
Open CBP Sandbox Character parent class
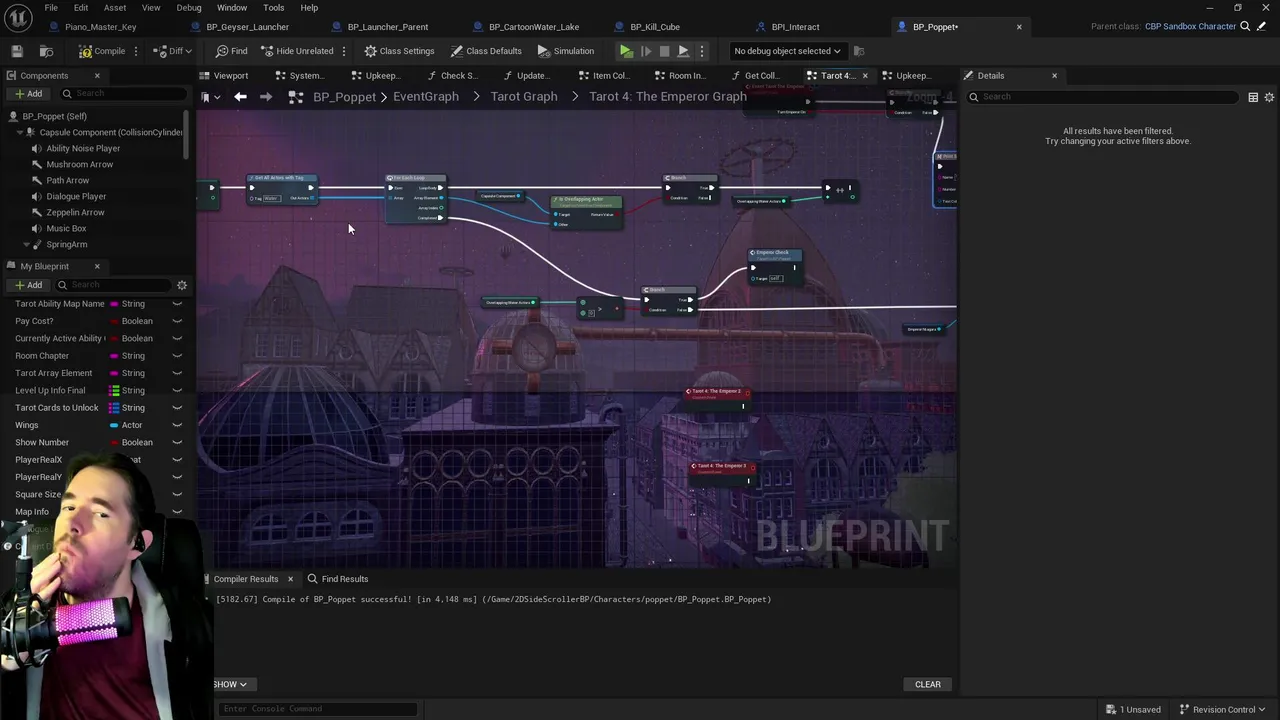tap(1190, 27)
